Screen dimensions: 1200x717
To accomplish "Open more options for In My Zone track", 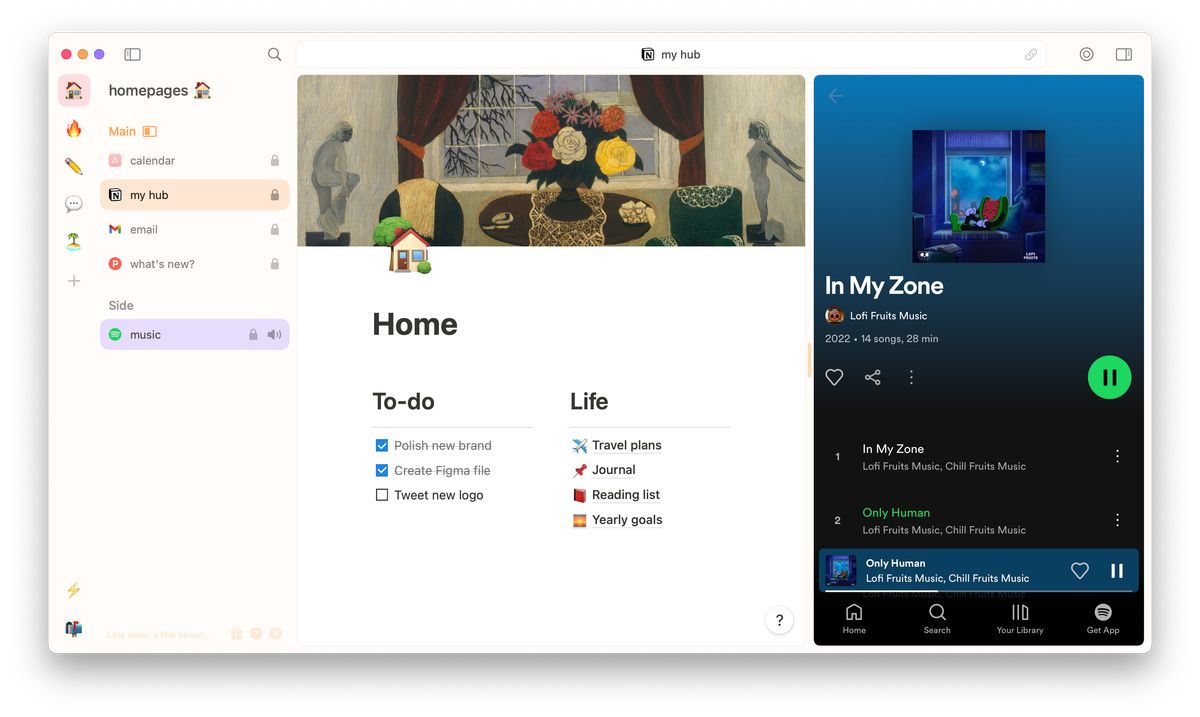I will click(1117, 456).
